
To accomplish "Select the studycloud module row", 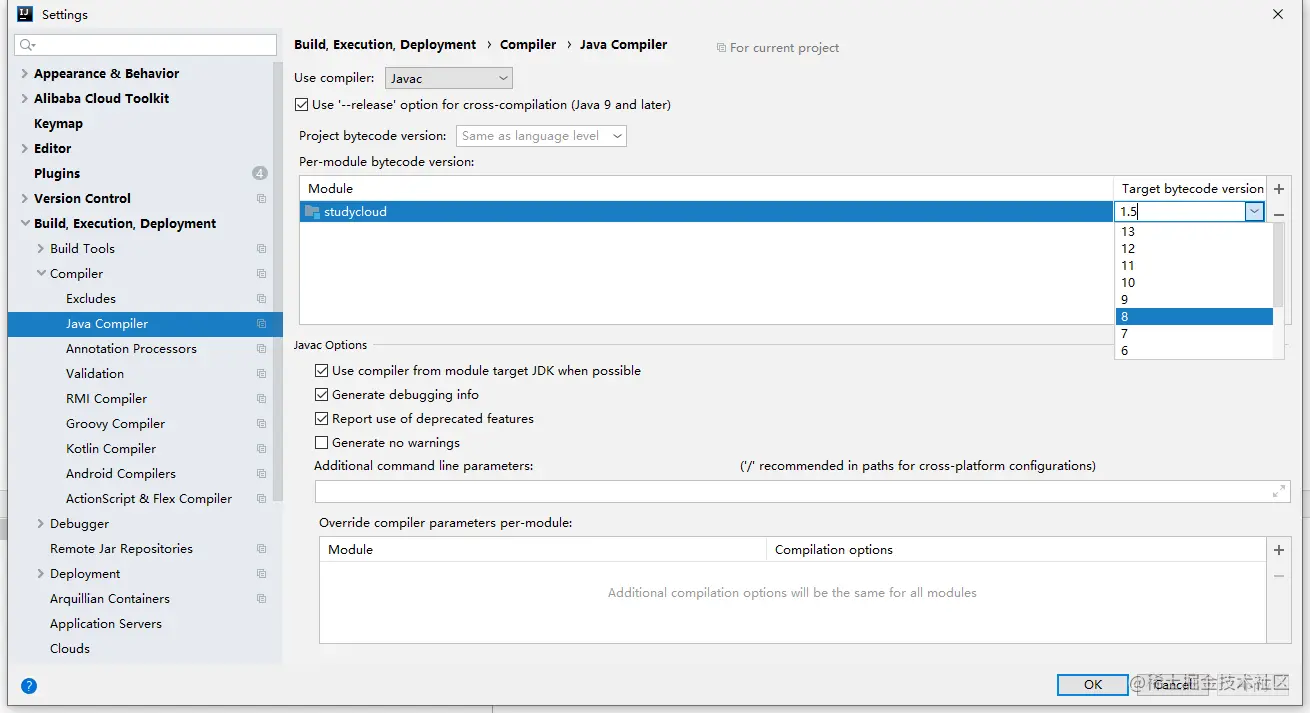I will [x=707, y=212].
